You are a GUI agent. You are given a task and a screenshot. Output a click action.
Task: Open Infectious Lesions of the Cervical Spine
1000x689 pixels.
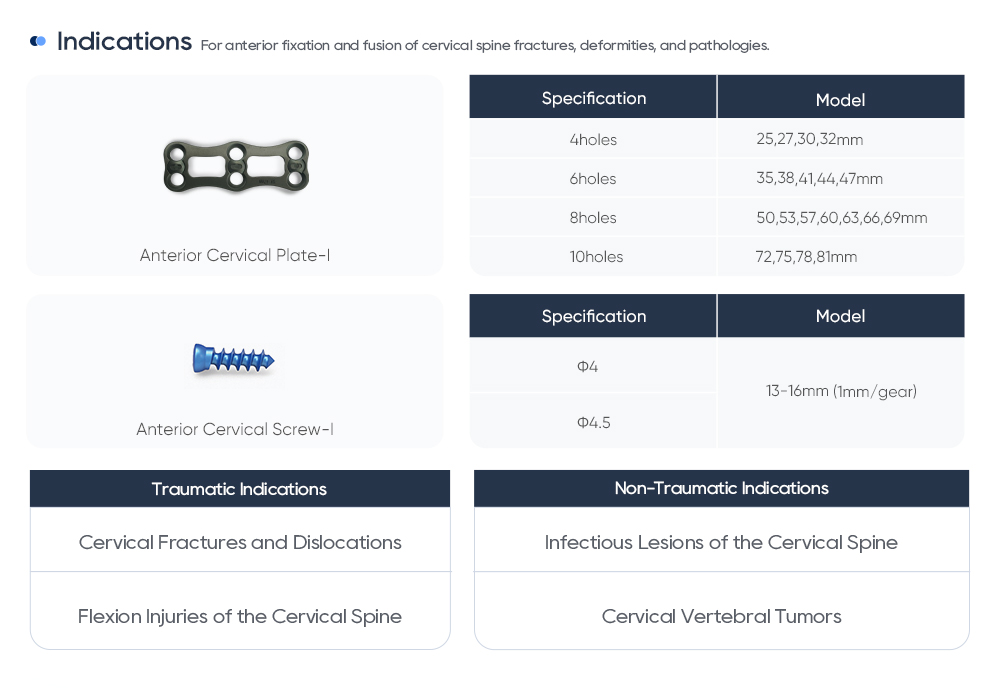(721, 542)
